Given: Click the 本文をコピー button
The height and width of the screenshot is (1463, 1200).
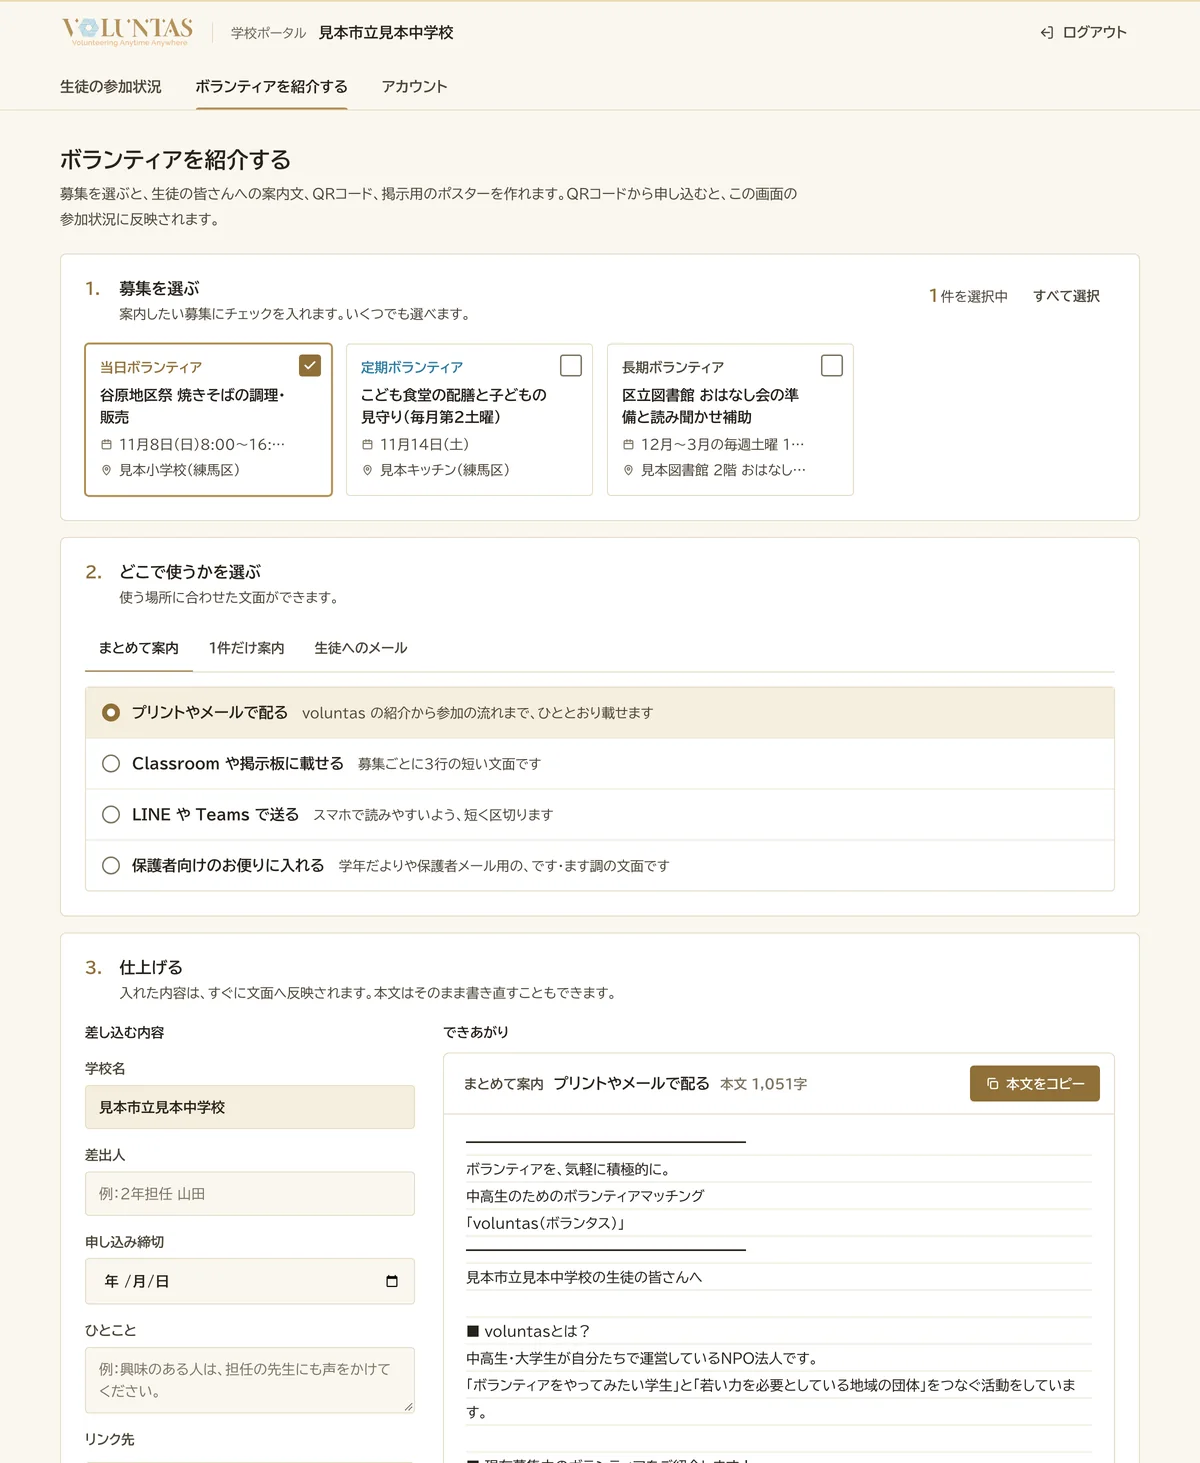Looking at the screenshot, I should pos(1035,1084).
